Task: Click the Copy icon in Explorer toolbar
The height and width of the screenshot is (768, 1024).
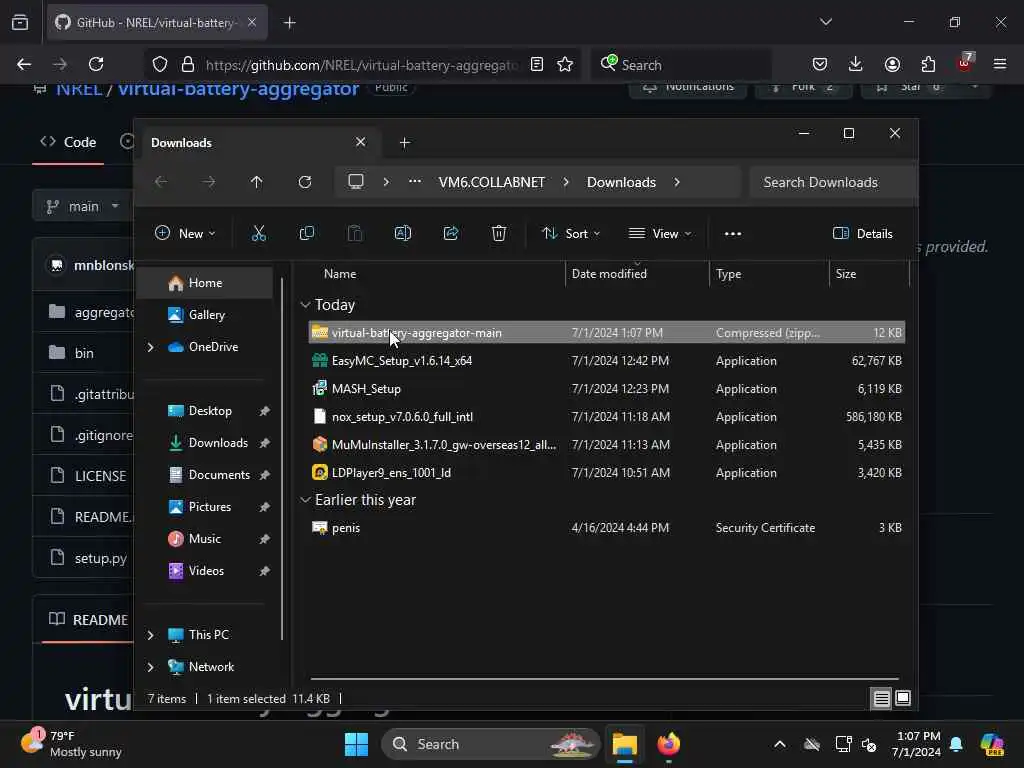Action: (306, 233)
